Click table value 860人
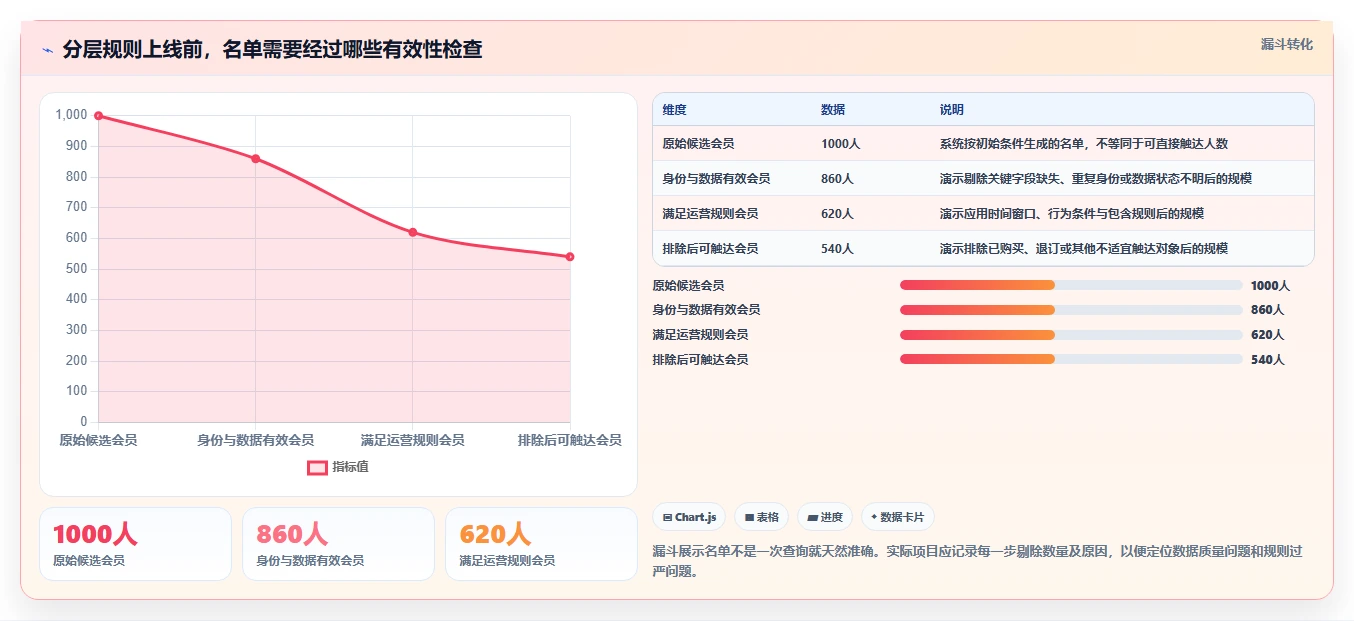 (837, 179)
